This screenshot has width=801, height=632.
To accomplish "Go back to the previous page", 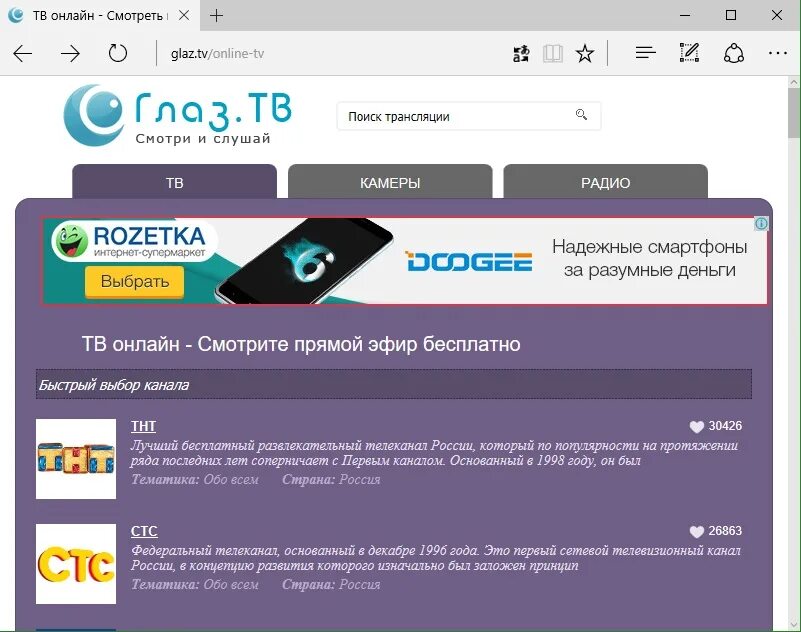I will pyautogui.click(x=22, y=53).
